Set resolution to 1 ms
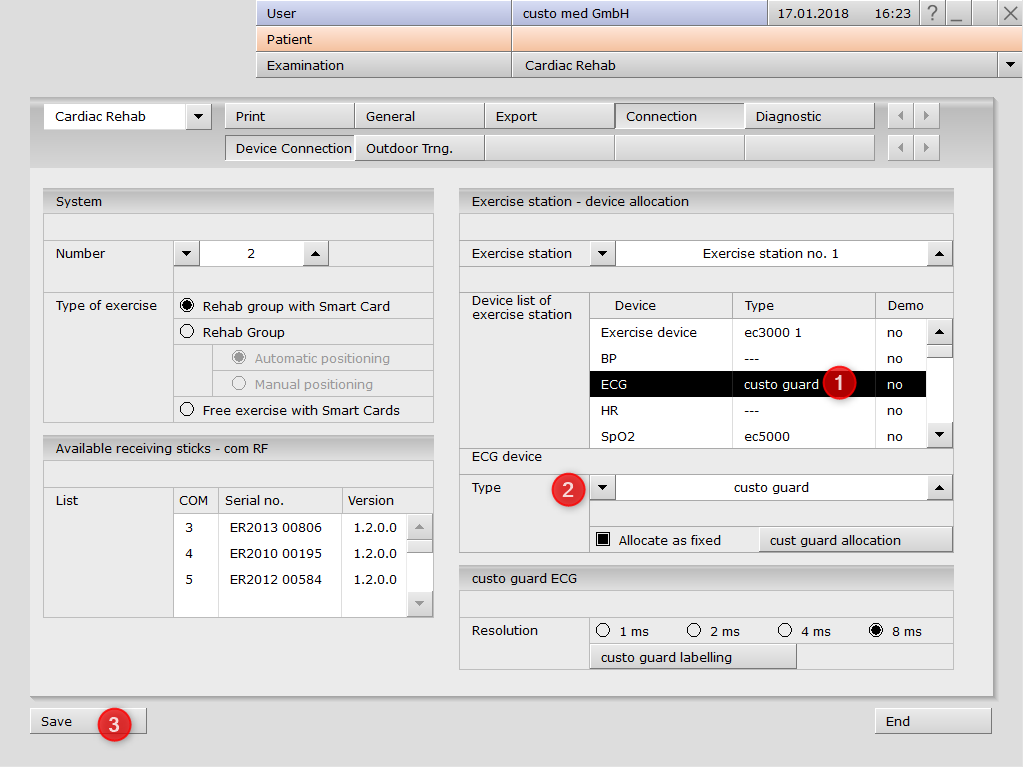Screen dimensions: 1024x768 pos(603,630)
